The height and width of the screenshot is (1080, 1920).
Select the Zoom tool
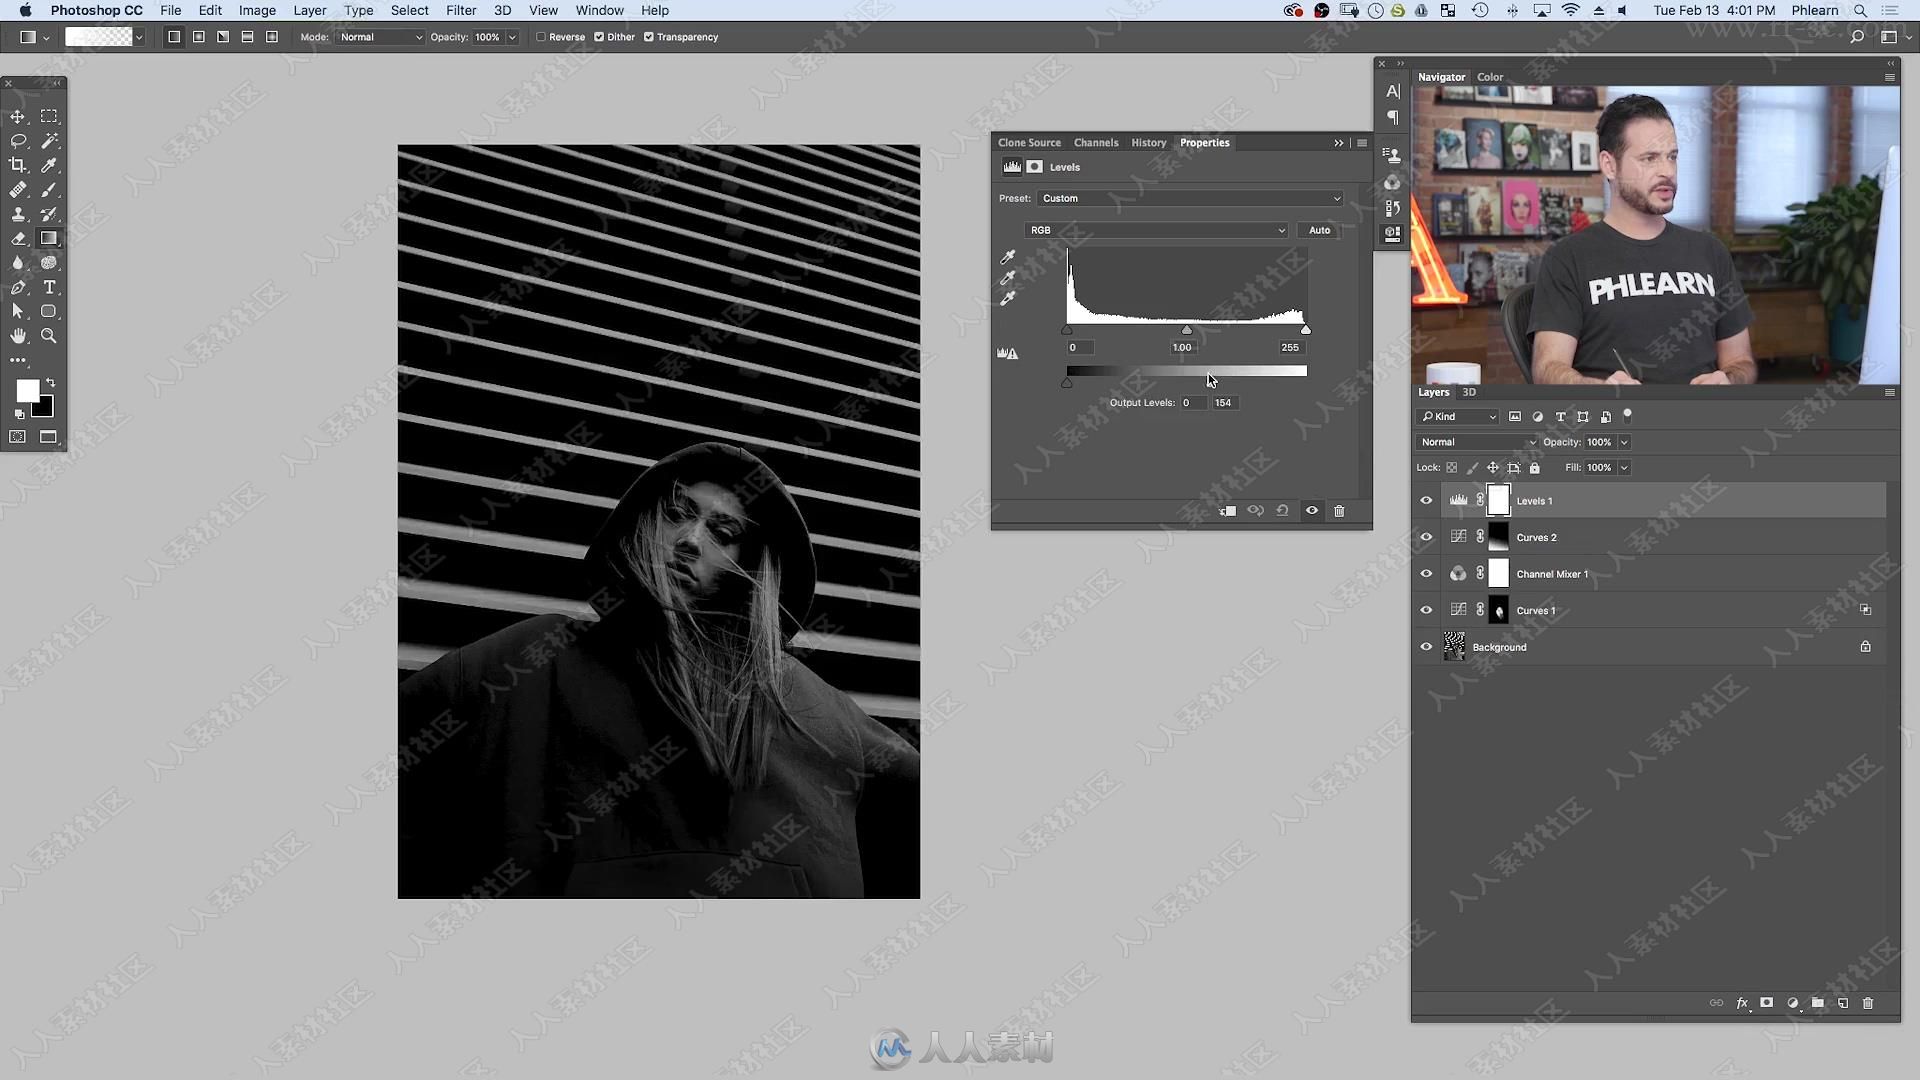click(x=50, y=335)
